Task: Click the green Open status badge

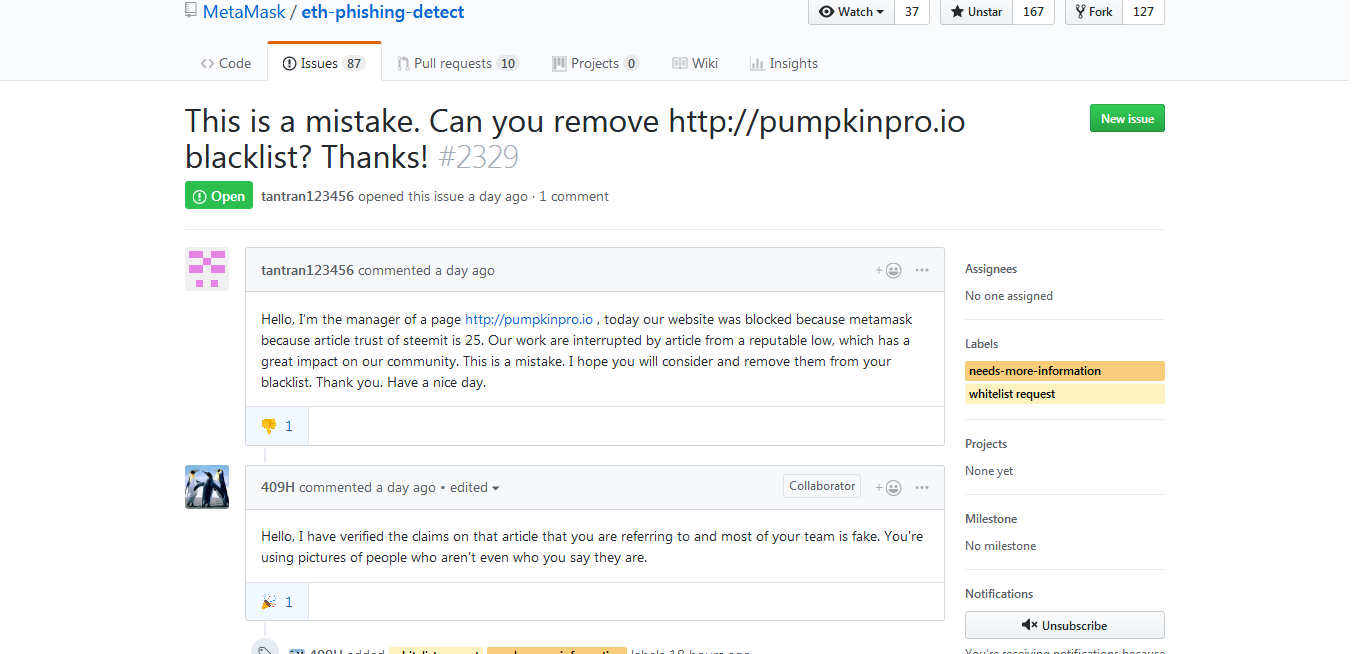Action: (x=219, y=196)
